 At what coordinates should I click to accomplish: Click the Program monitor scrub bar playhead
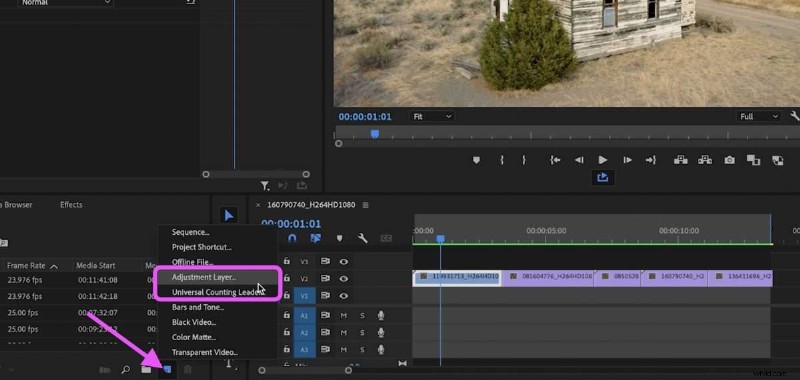click(374, 134)
